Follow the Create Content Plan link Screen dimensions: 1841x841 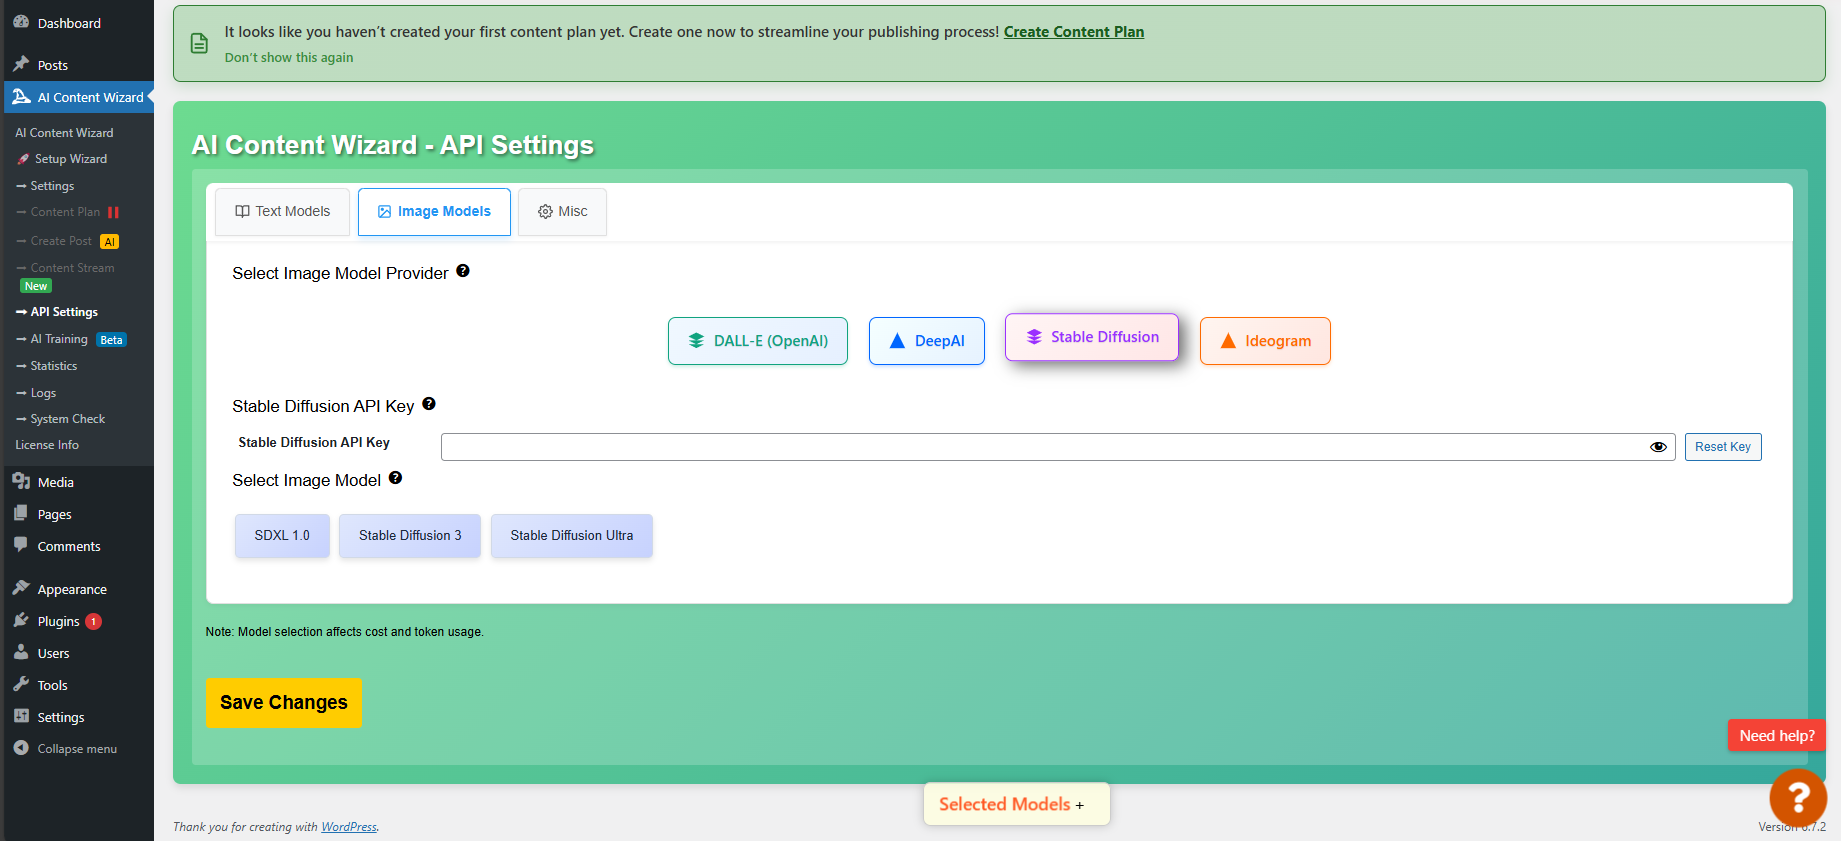pos(1073,32)
